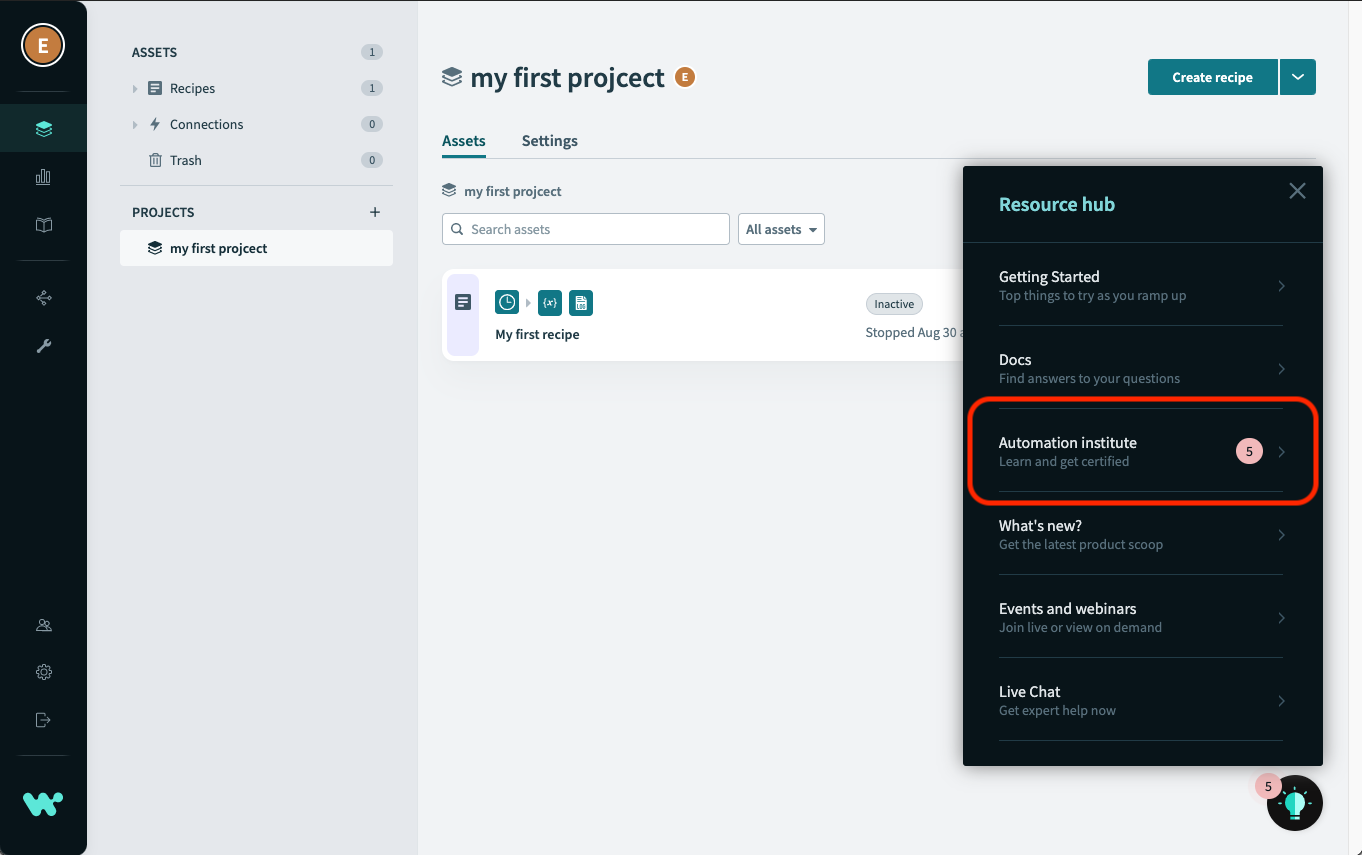Expand the Connections tree item arrow

(x=135, y=125)
